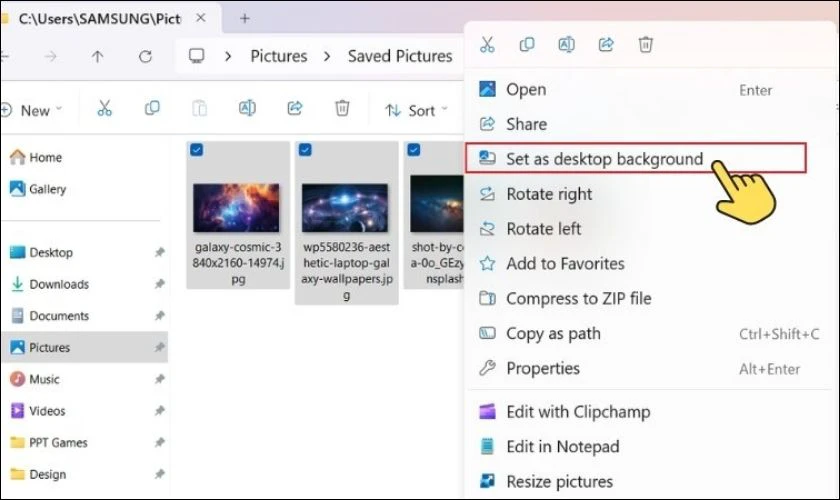Click the pin icon beside PPT Games
The height and width of the screenshot is (500, 840).
click(x=160, y=442)
